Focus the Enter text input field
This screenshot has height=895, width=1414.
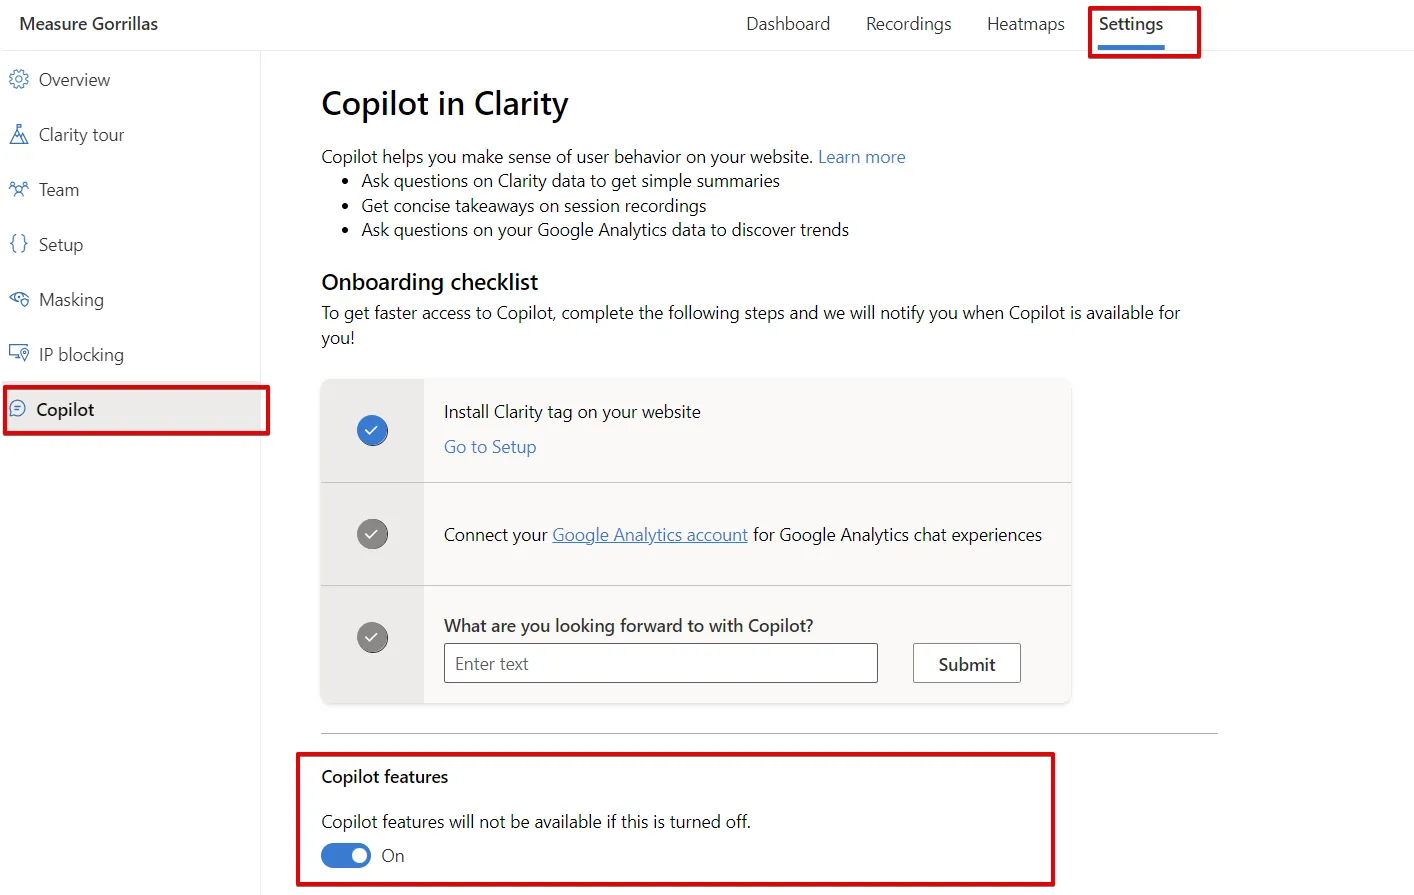tap(660, 664)
